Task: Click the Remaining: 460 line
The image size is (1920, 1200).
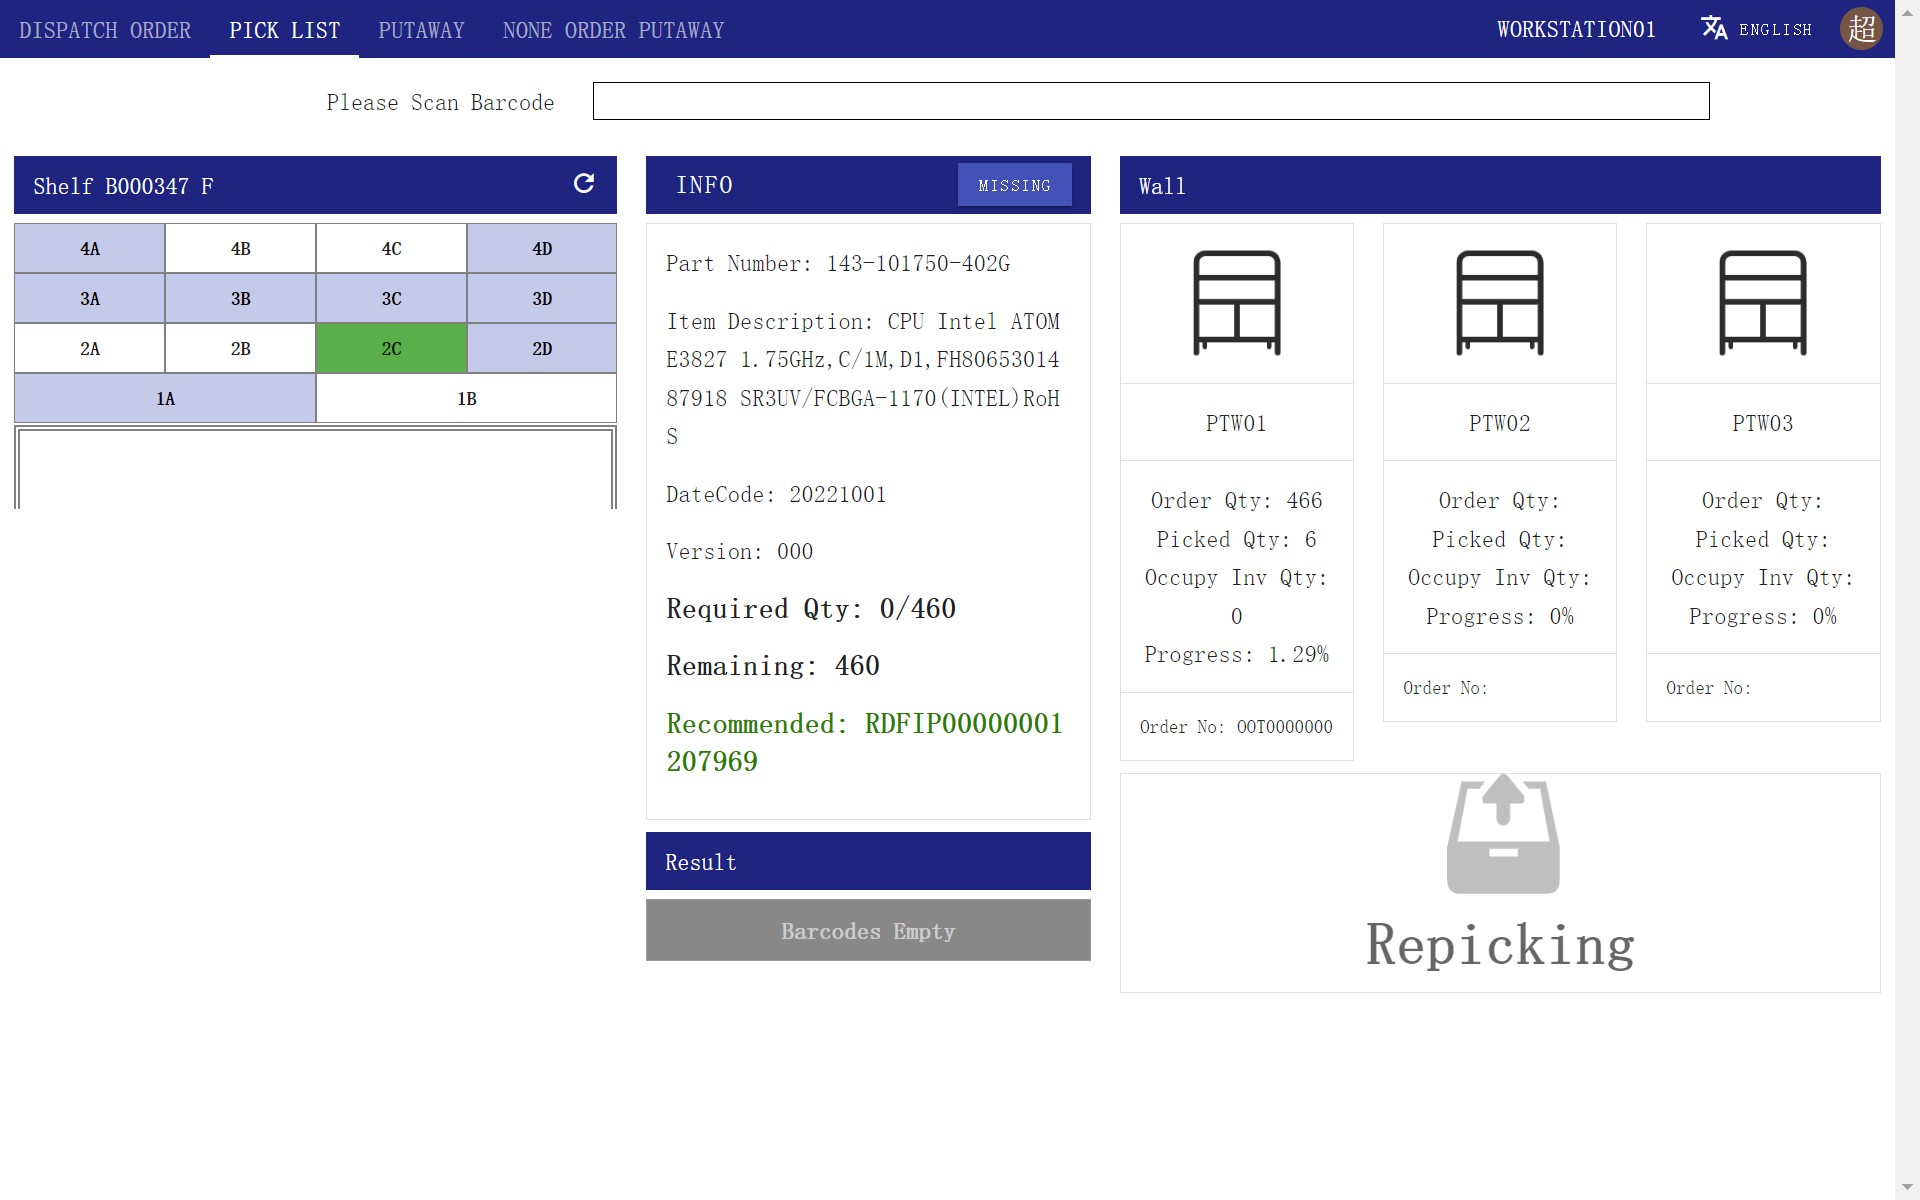Action: (x=773, y=665)
